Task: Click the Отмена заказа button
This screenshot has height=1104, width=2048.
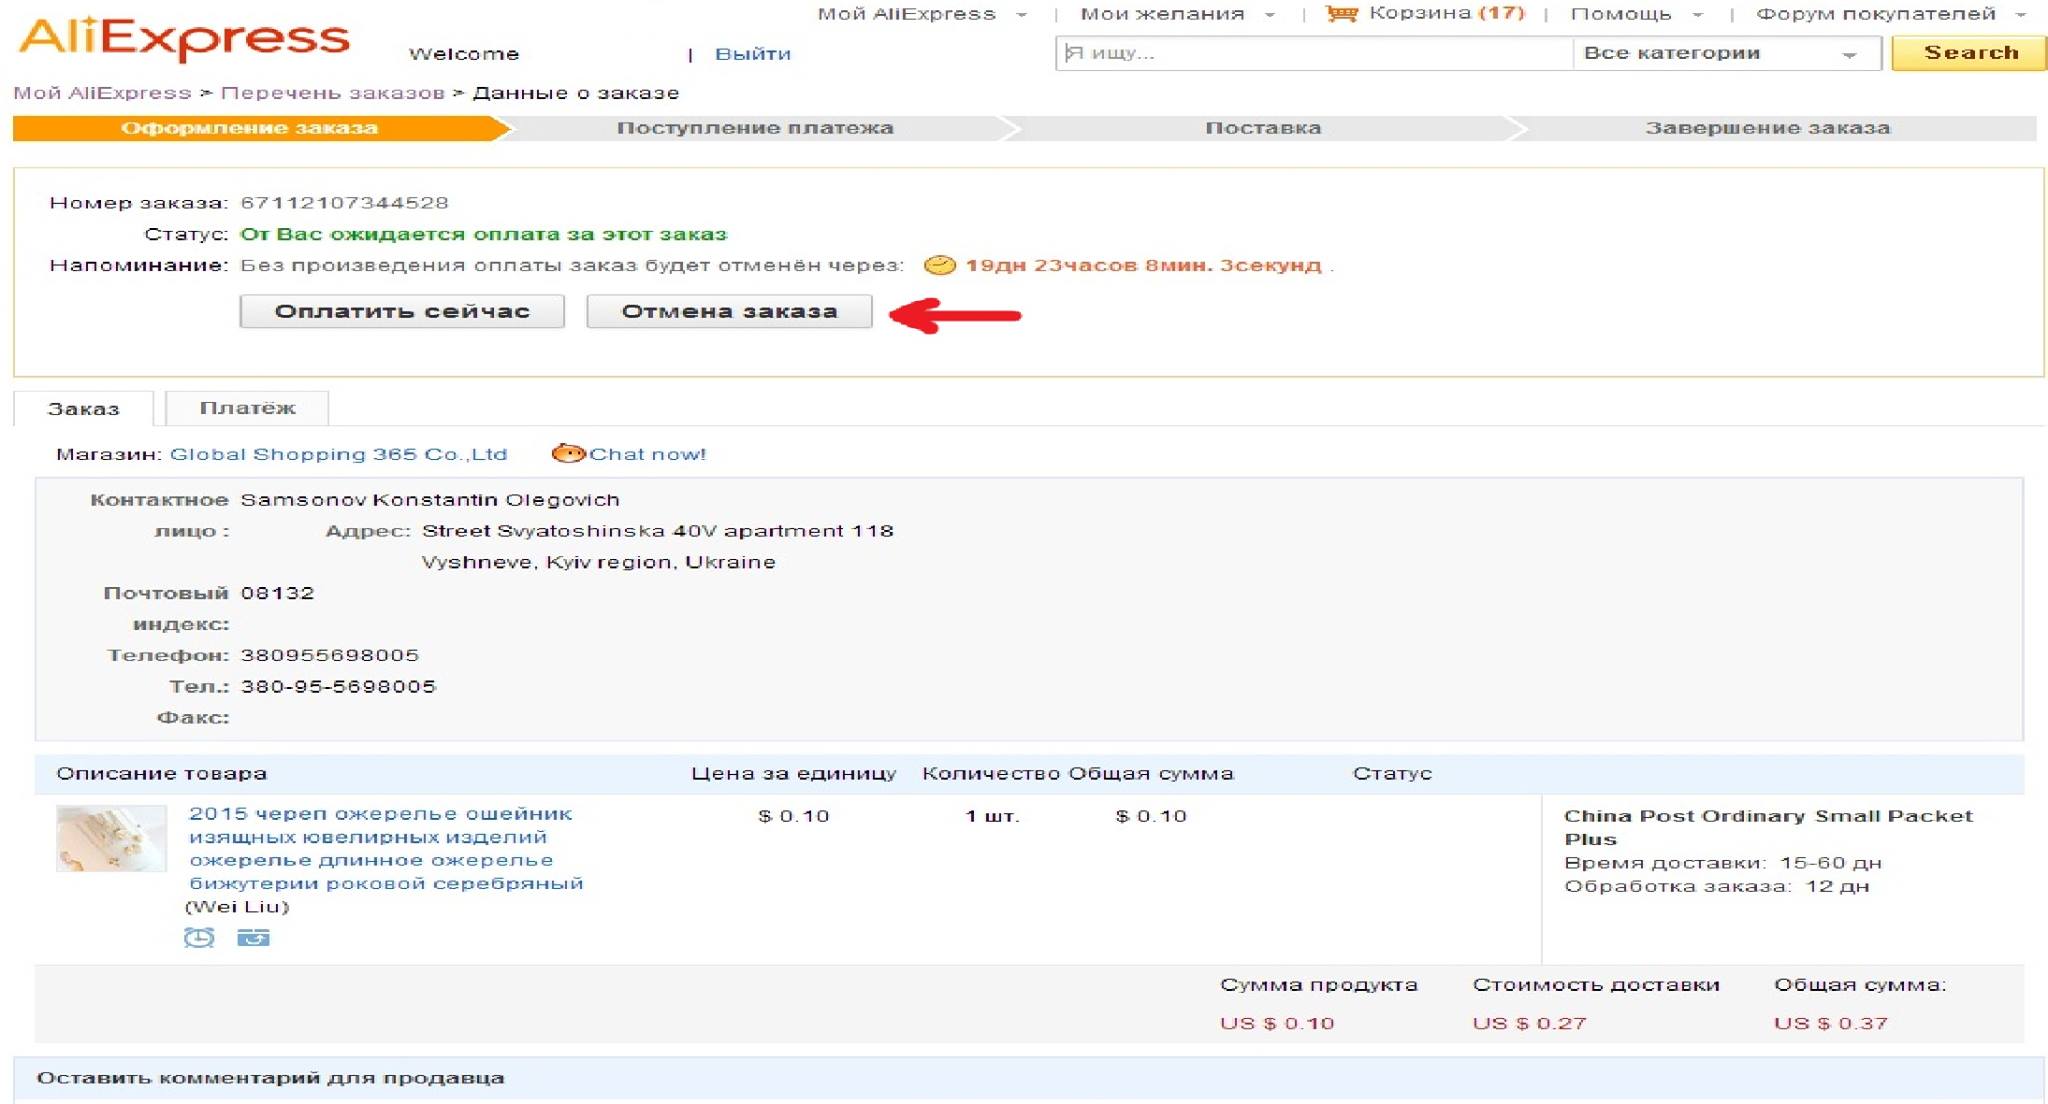Action: pos(729,311)
